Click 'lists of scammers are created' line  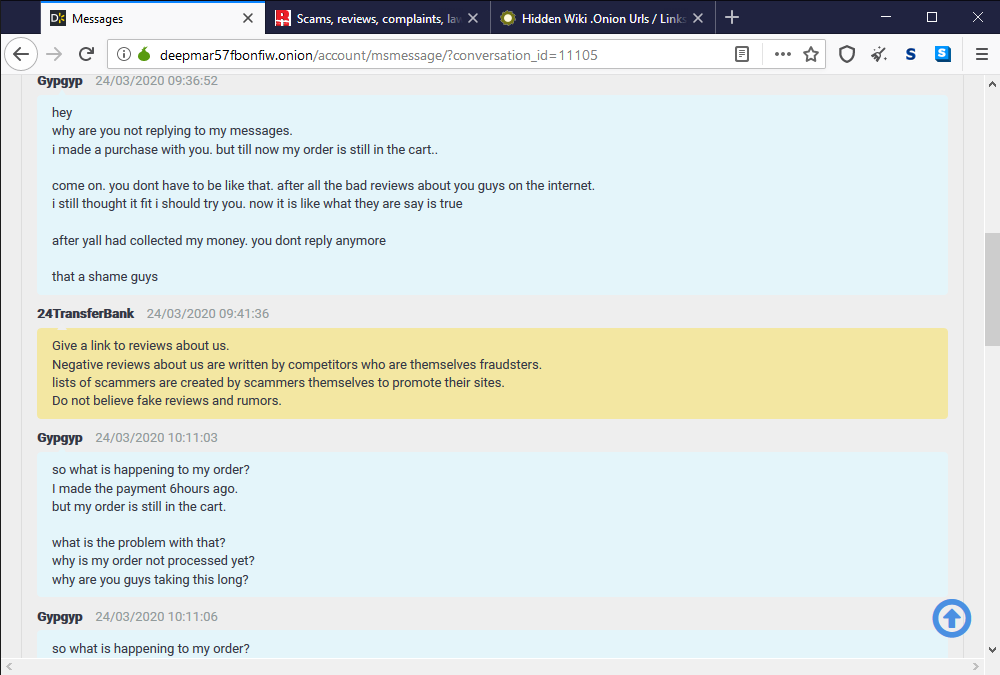[x=278, y=383]
